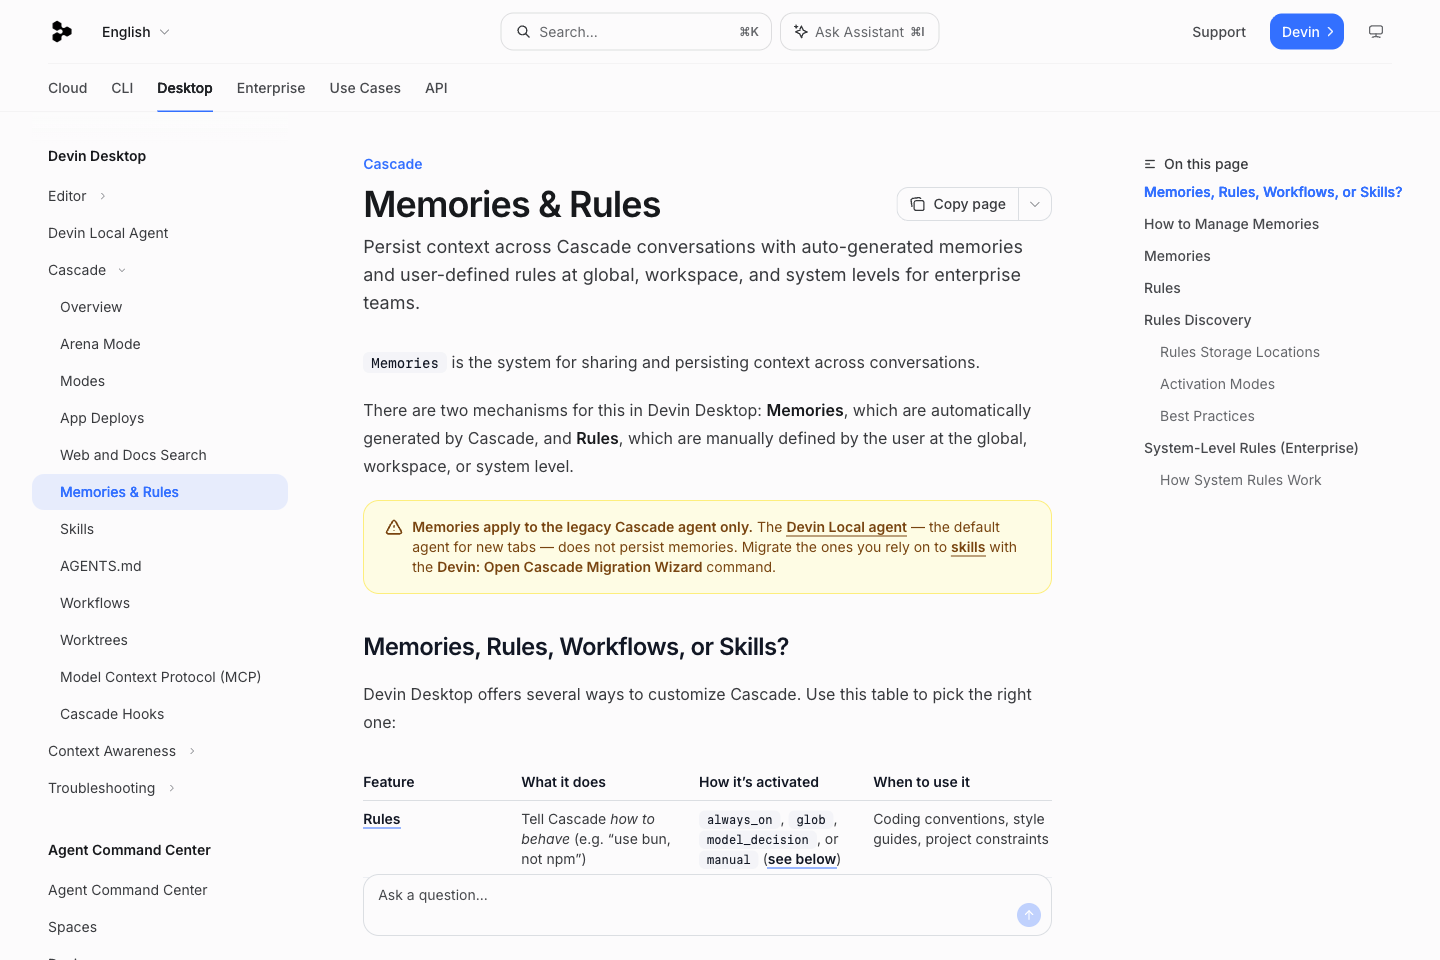Screen dimensions: 1440x960
Task: Collapse the Cascade sidebar section
Action: (x=87, y=270)
